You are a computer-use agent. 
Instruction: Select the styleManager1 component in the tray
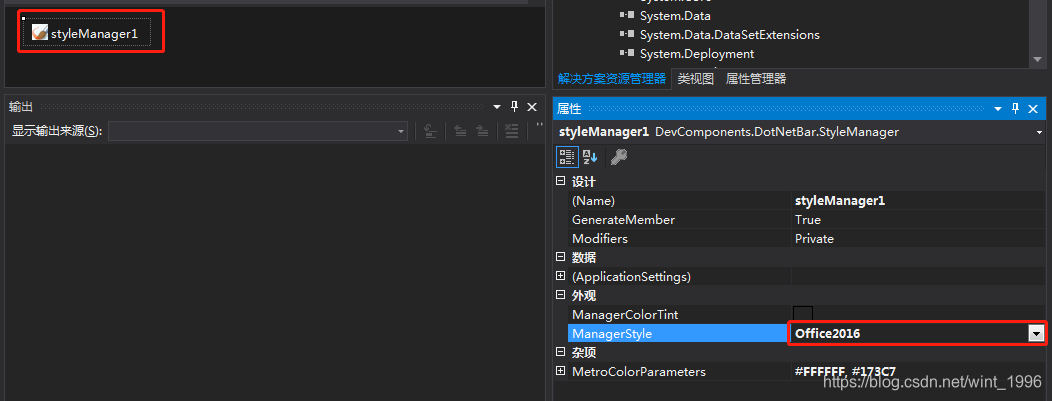86,32
